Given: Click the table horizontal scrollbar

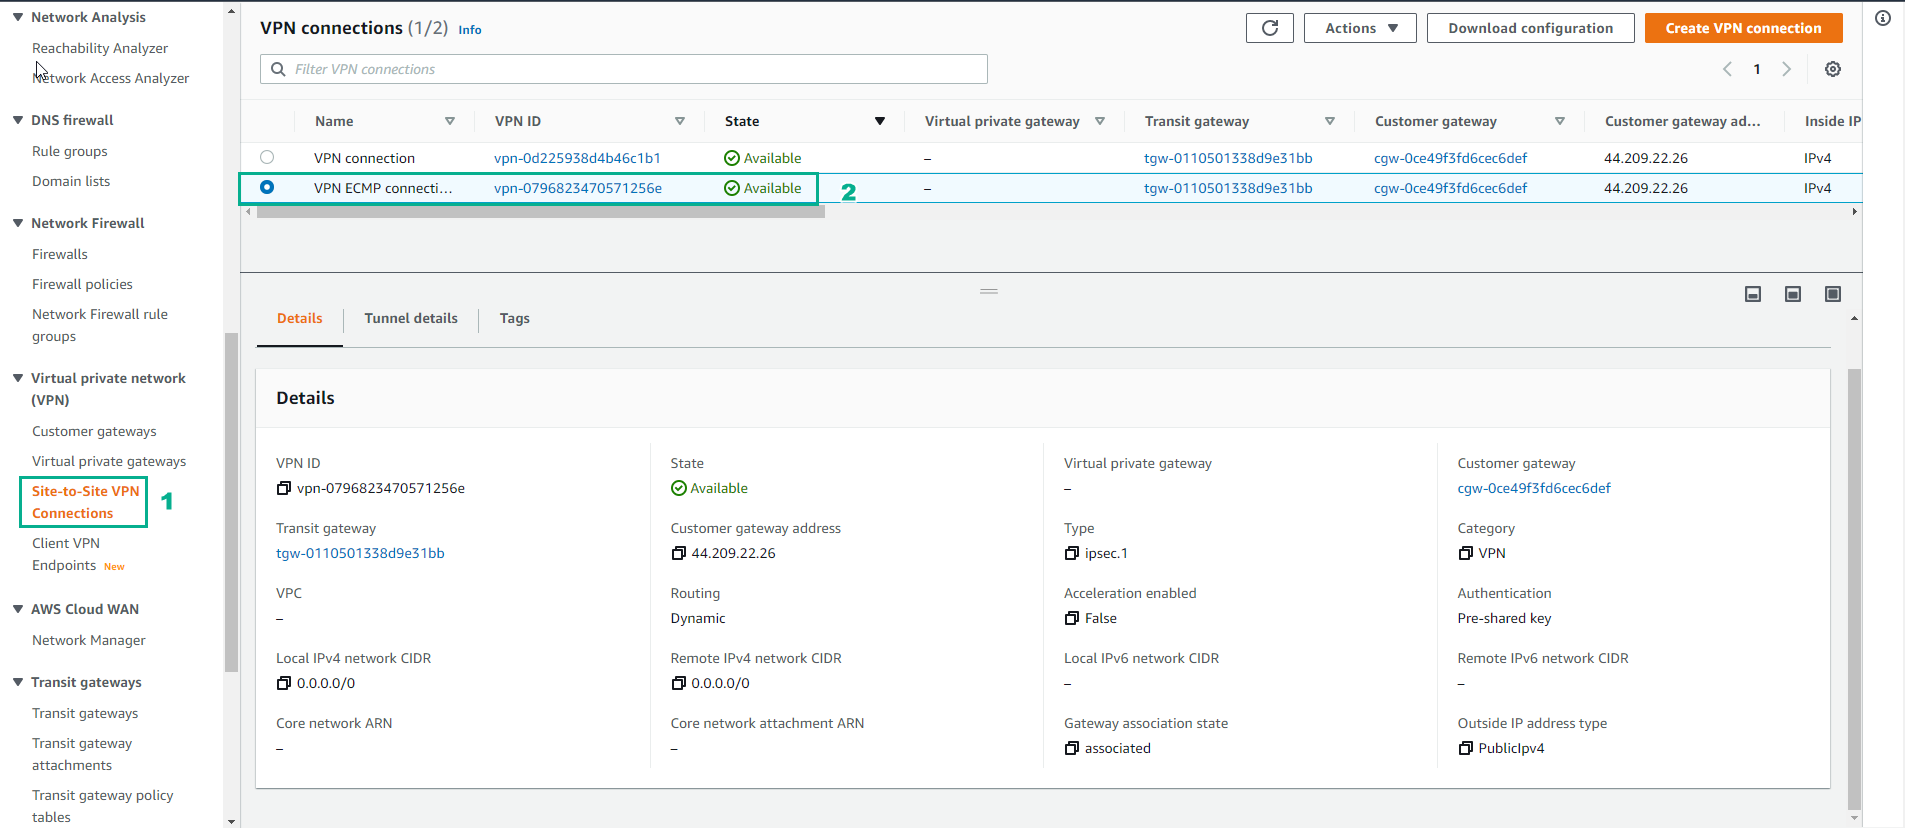Looking at the screenshot, I should [x=541, y=212].
